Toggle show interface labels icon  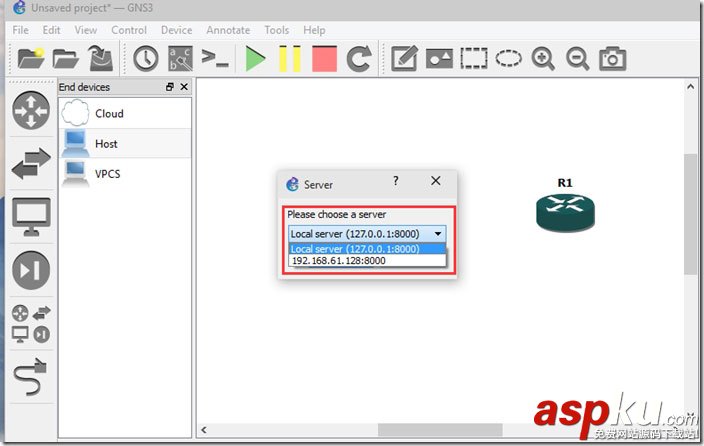click(x=180, y=58)
